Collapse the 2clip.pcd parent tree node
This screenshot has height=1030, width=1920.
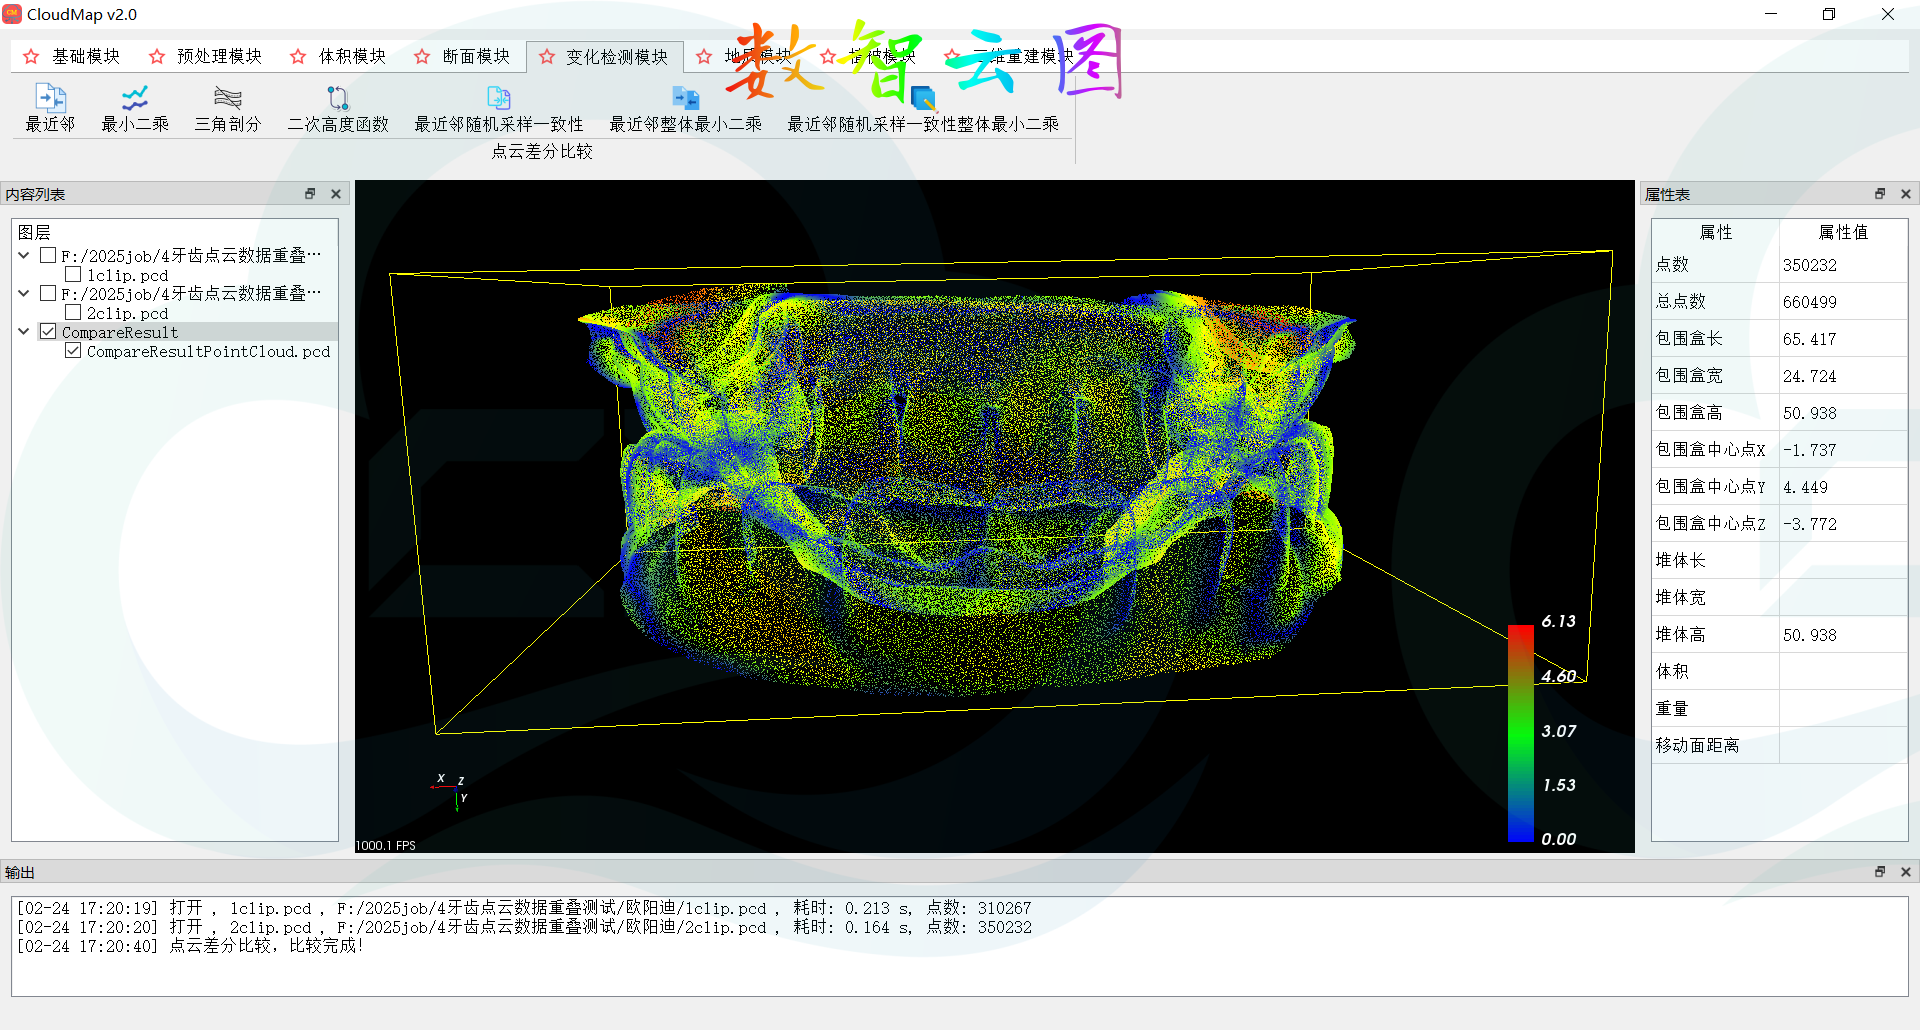pos(23,292)
